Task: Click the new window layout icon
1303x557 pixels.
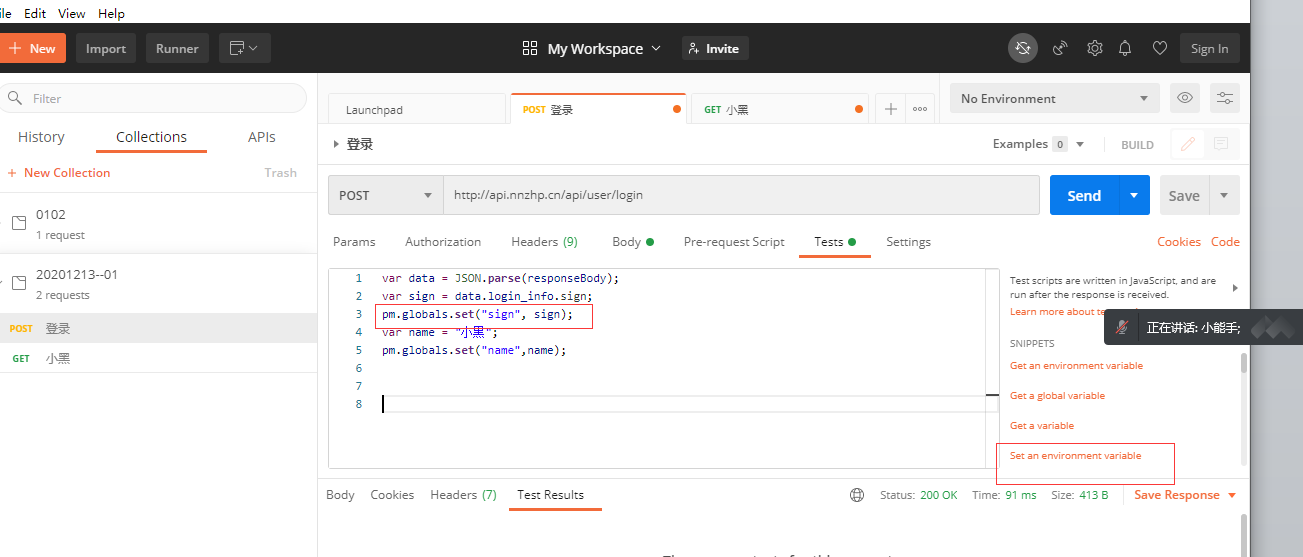Action: point(243,48)
